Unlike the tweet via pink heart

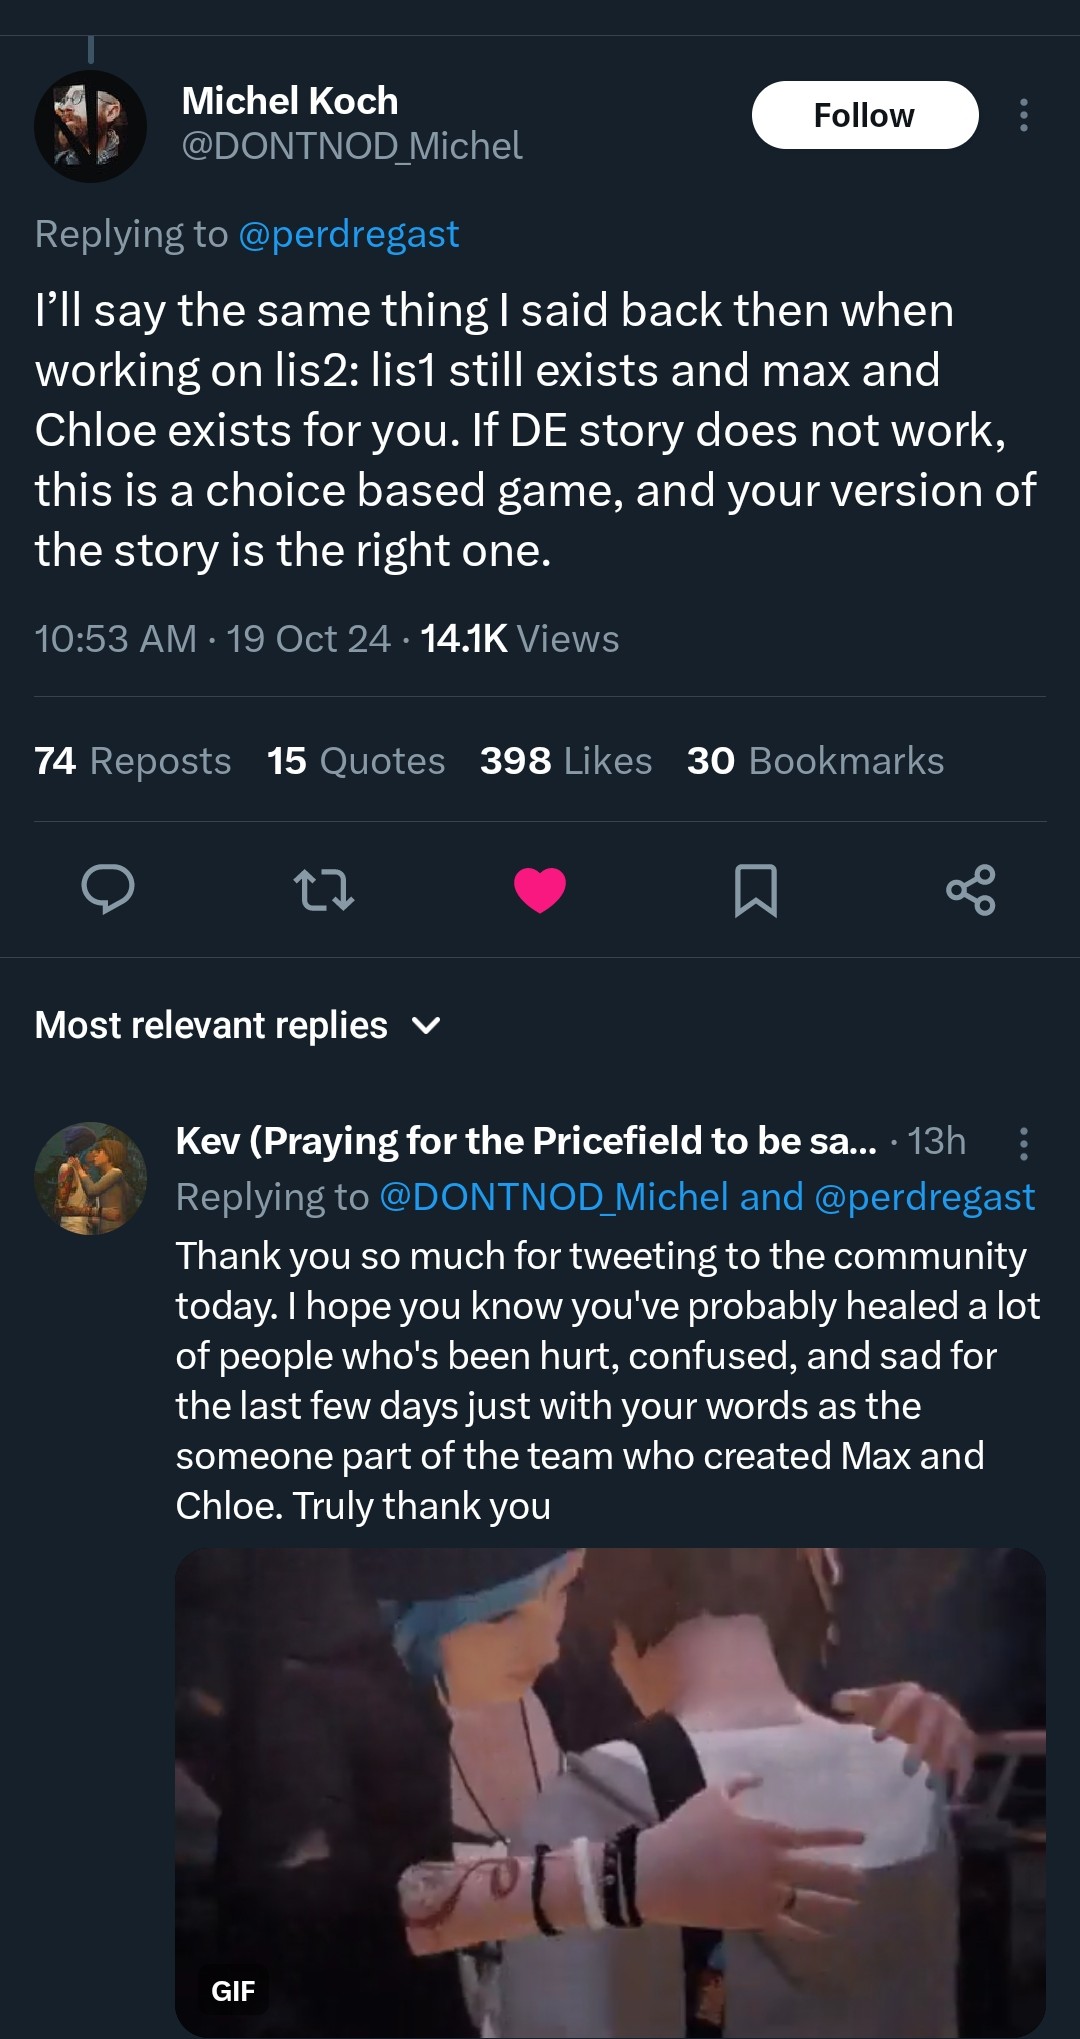(x=540, y=889)
